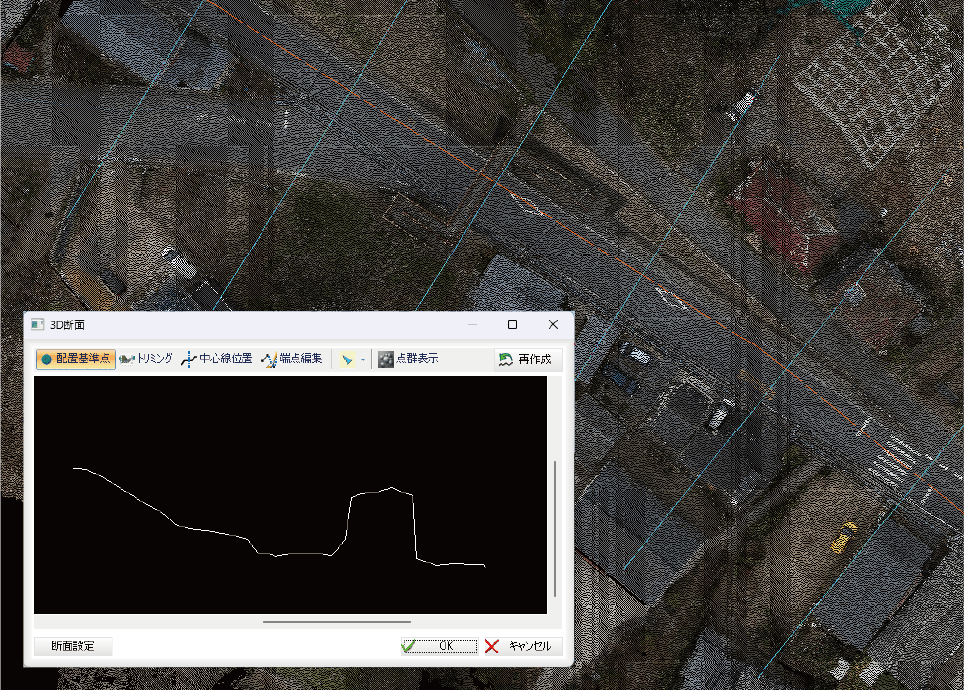Viewport: 964px width, 692px height.
Task: Confirm with the OK button
Action: (x=440, y=646)
